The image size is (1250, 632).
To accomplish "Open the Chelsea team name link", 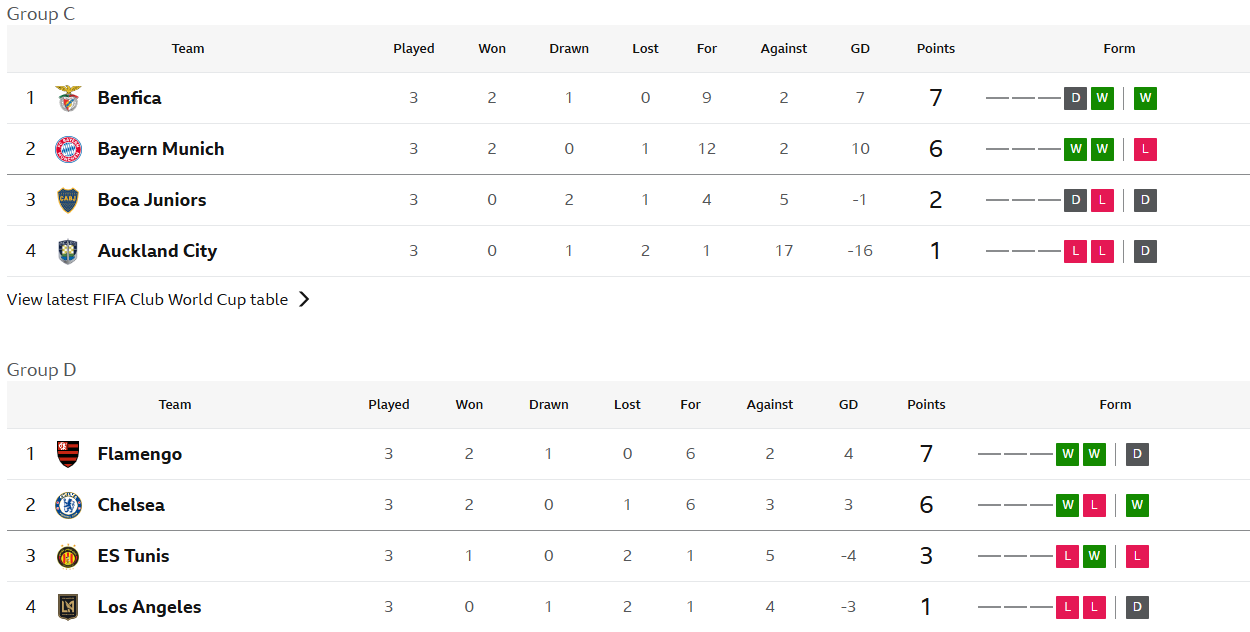I will click(x=131, y=505).
